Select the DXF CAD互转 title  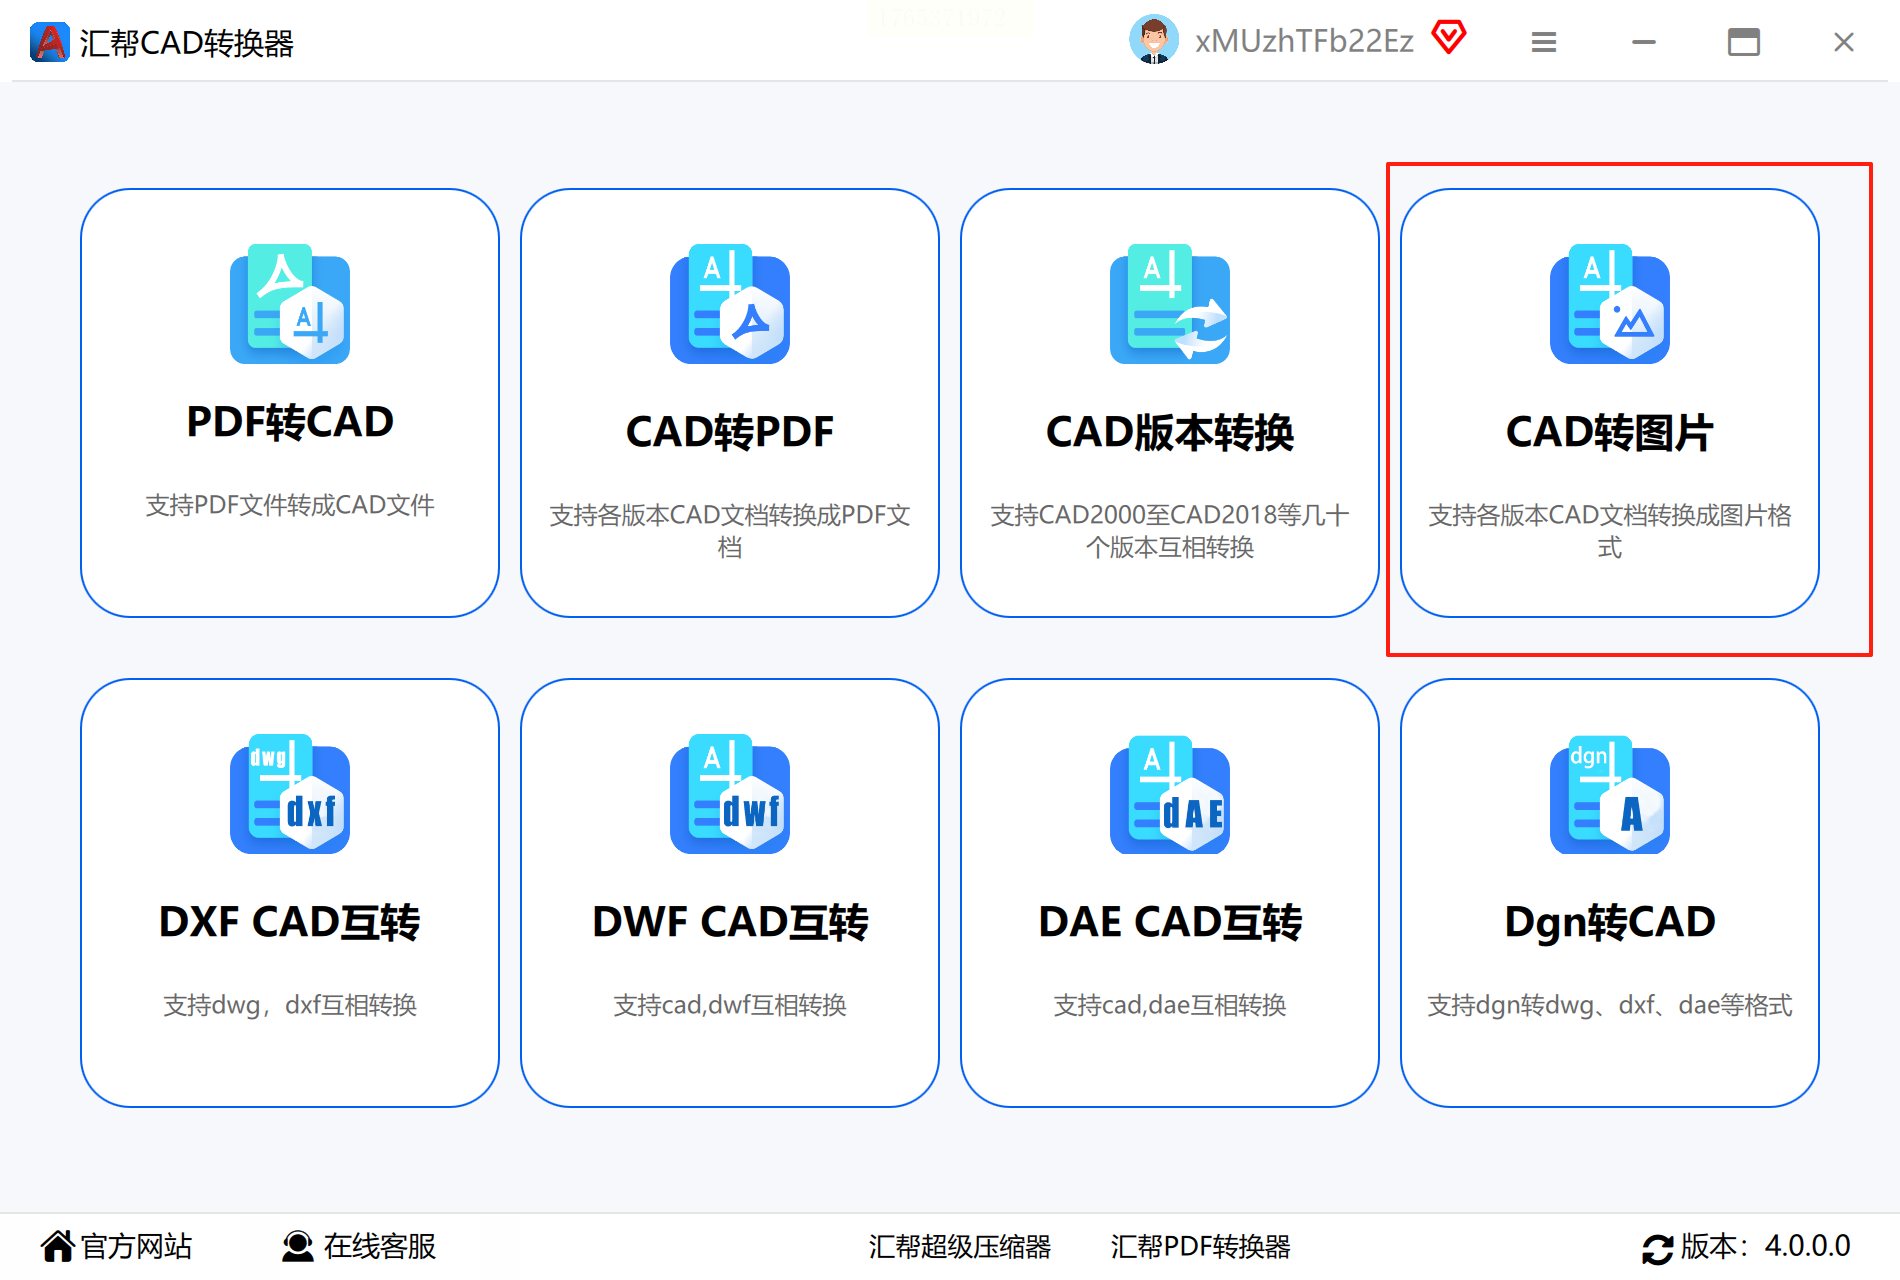coord(290,922)
